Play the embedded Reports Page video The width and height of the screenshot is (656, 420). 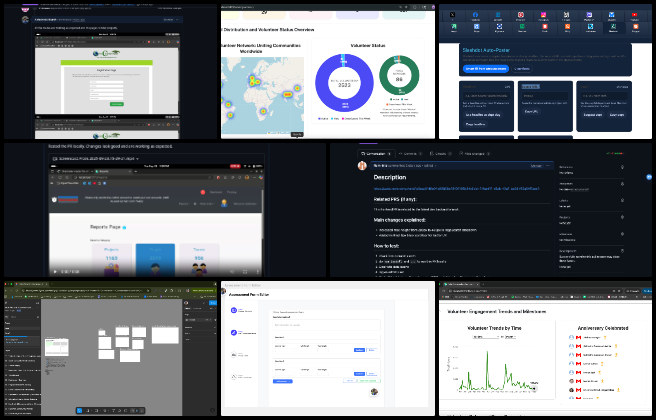coord(53,271)
